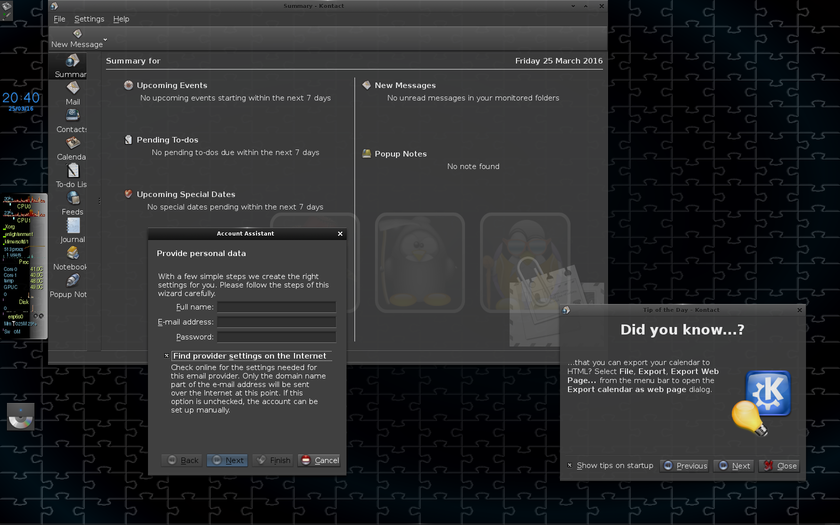The image size is (840, 525).
Task: Toggle Show tips on startup checkbox
Action: tap(569, 466)
